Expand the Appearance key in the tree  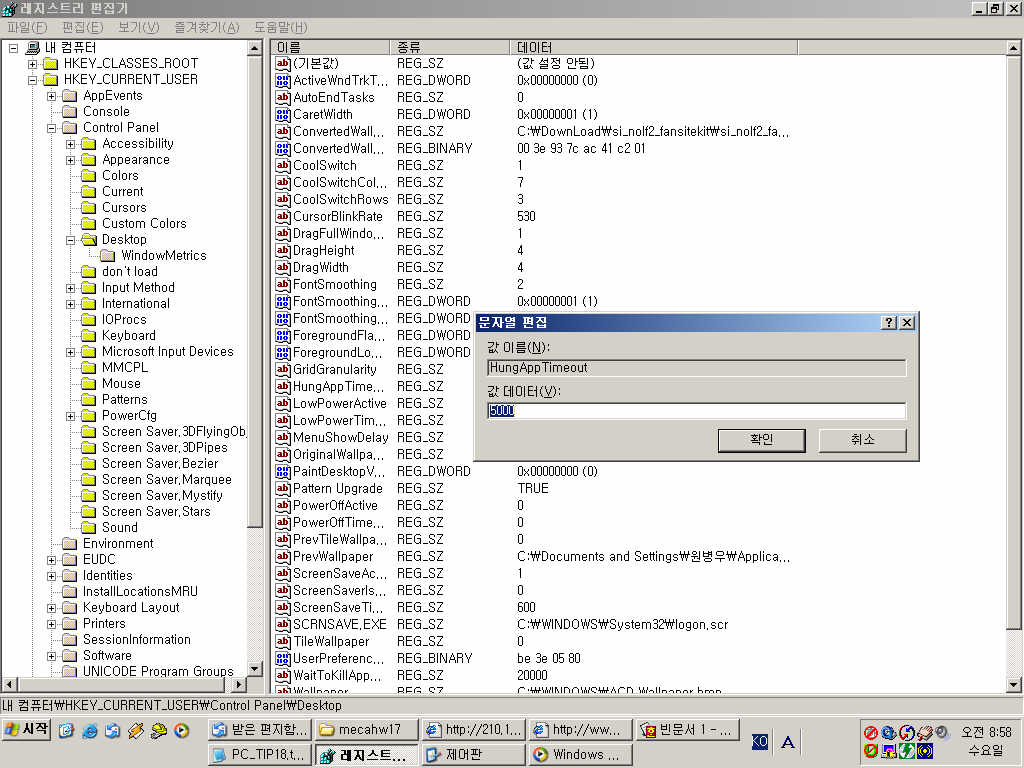(x=71, y=160)
